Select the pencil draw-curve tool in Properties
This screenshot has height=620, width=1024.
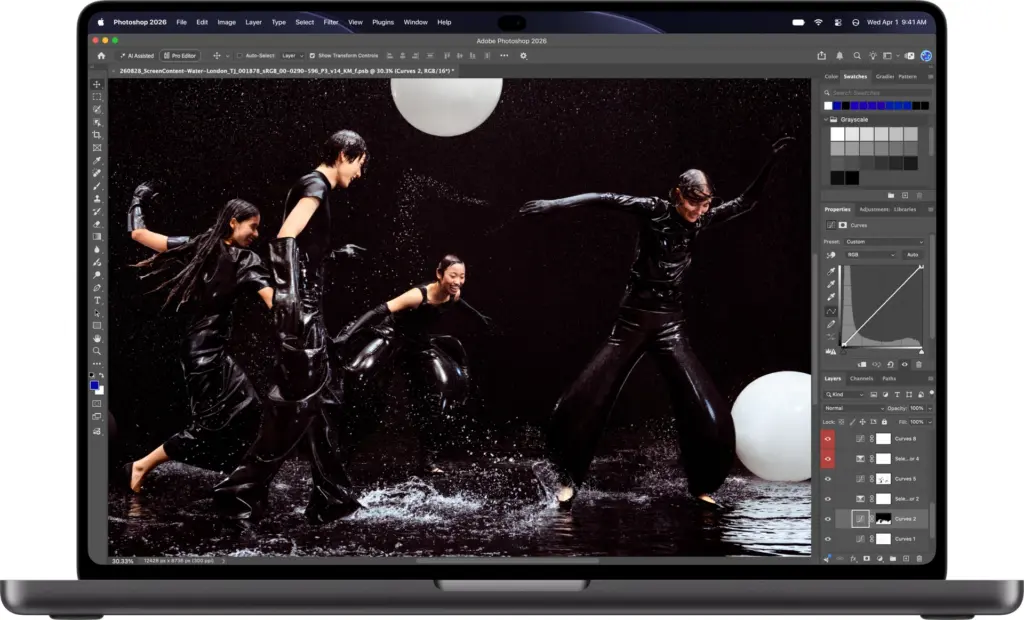(x=831, y=324)
